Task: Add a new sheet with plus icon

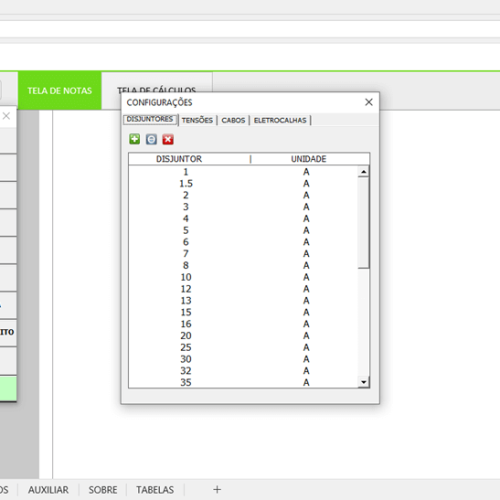Action: point(217,489)
